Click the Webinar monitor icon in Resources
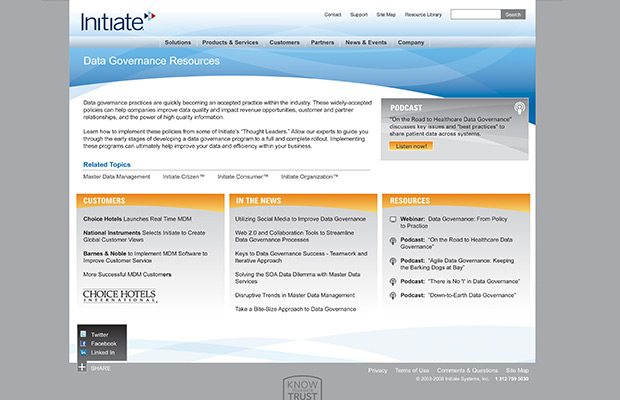 (x=393, y=218)
